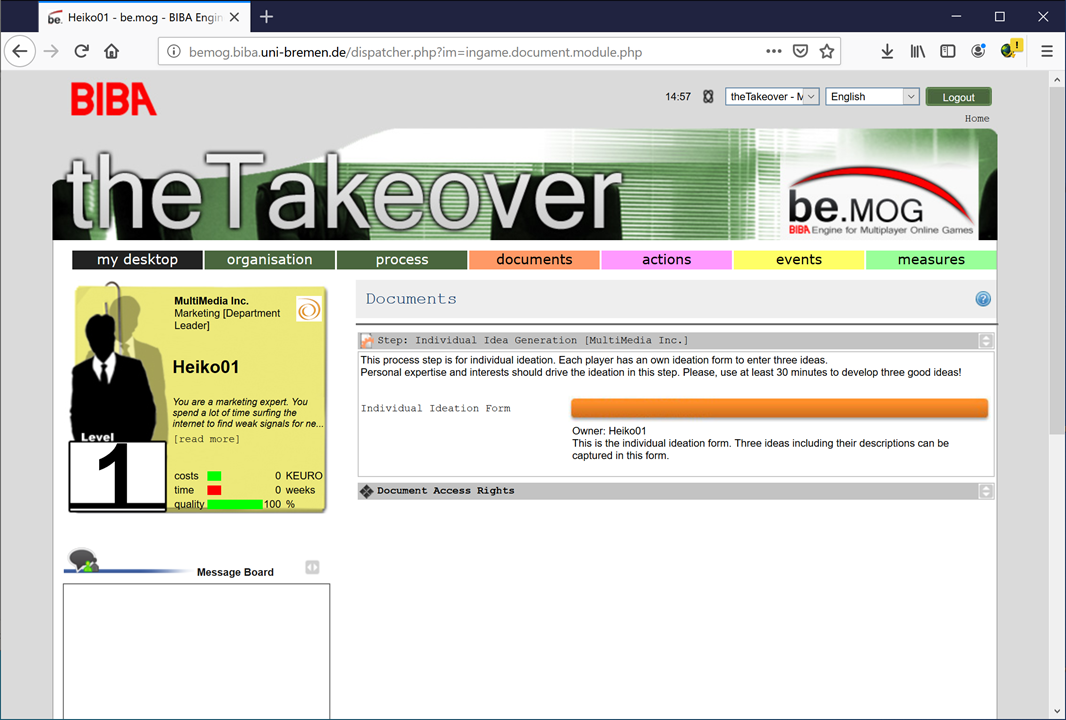Click the step icon before Individual Idea Generation
The width and height of the screenshot is (1066, 720).
pos(366,340)
